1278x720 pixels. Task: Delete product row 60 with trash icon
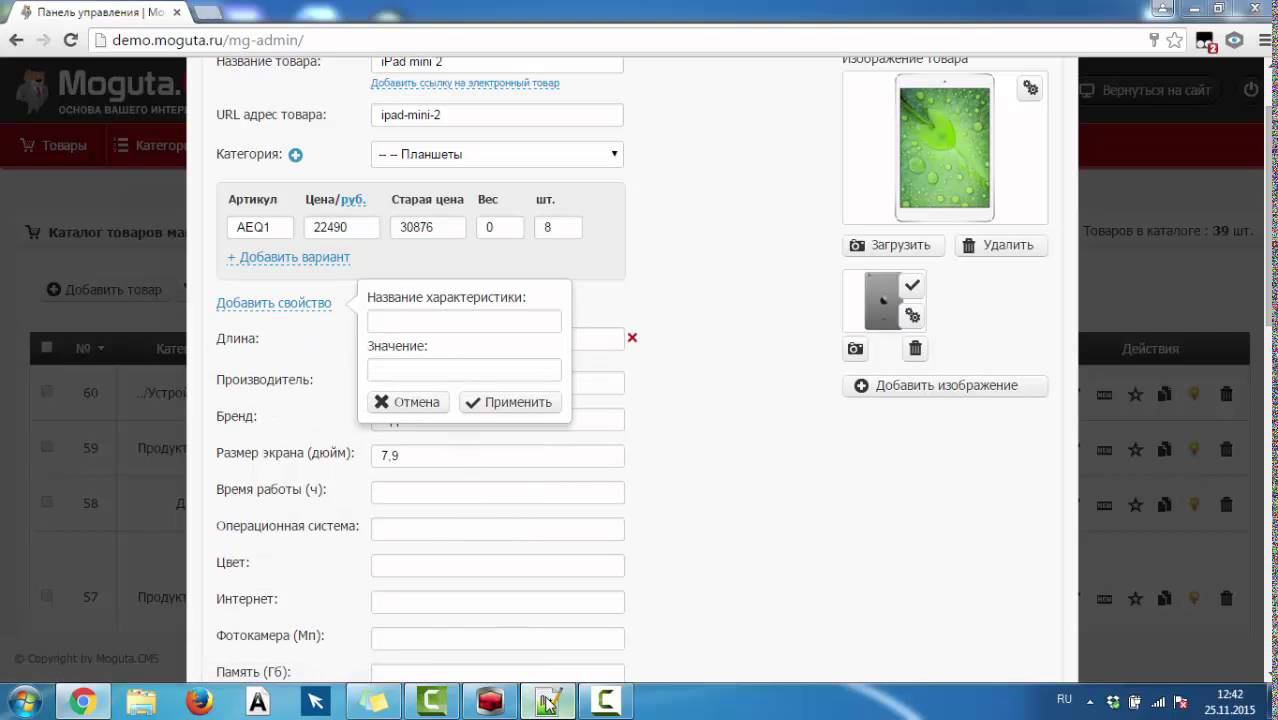pos(1226,394)
